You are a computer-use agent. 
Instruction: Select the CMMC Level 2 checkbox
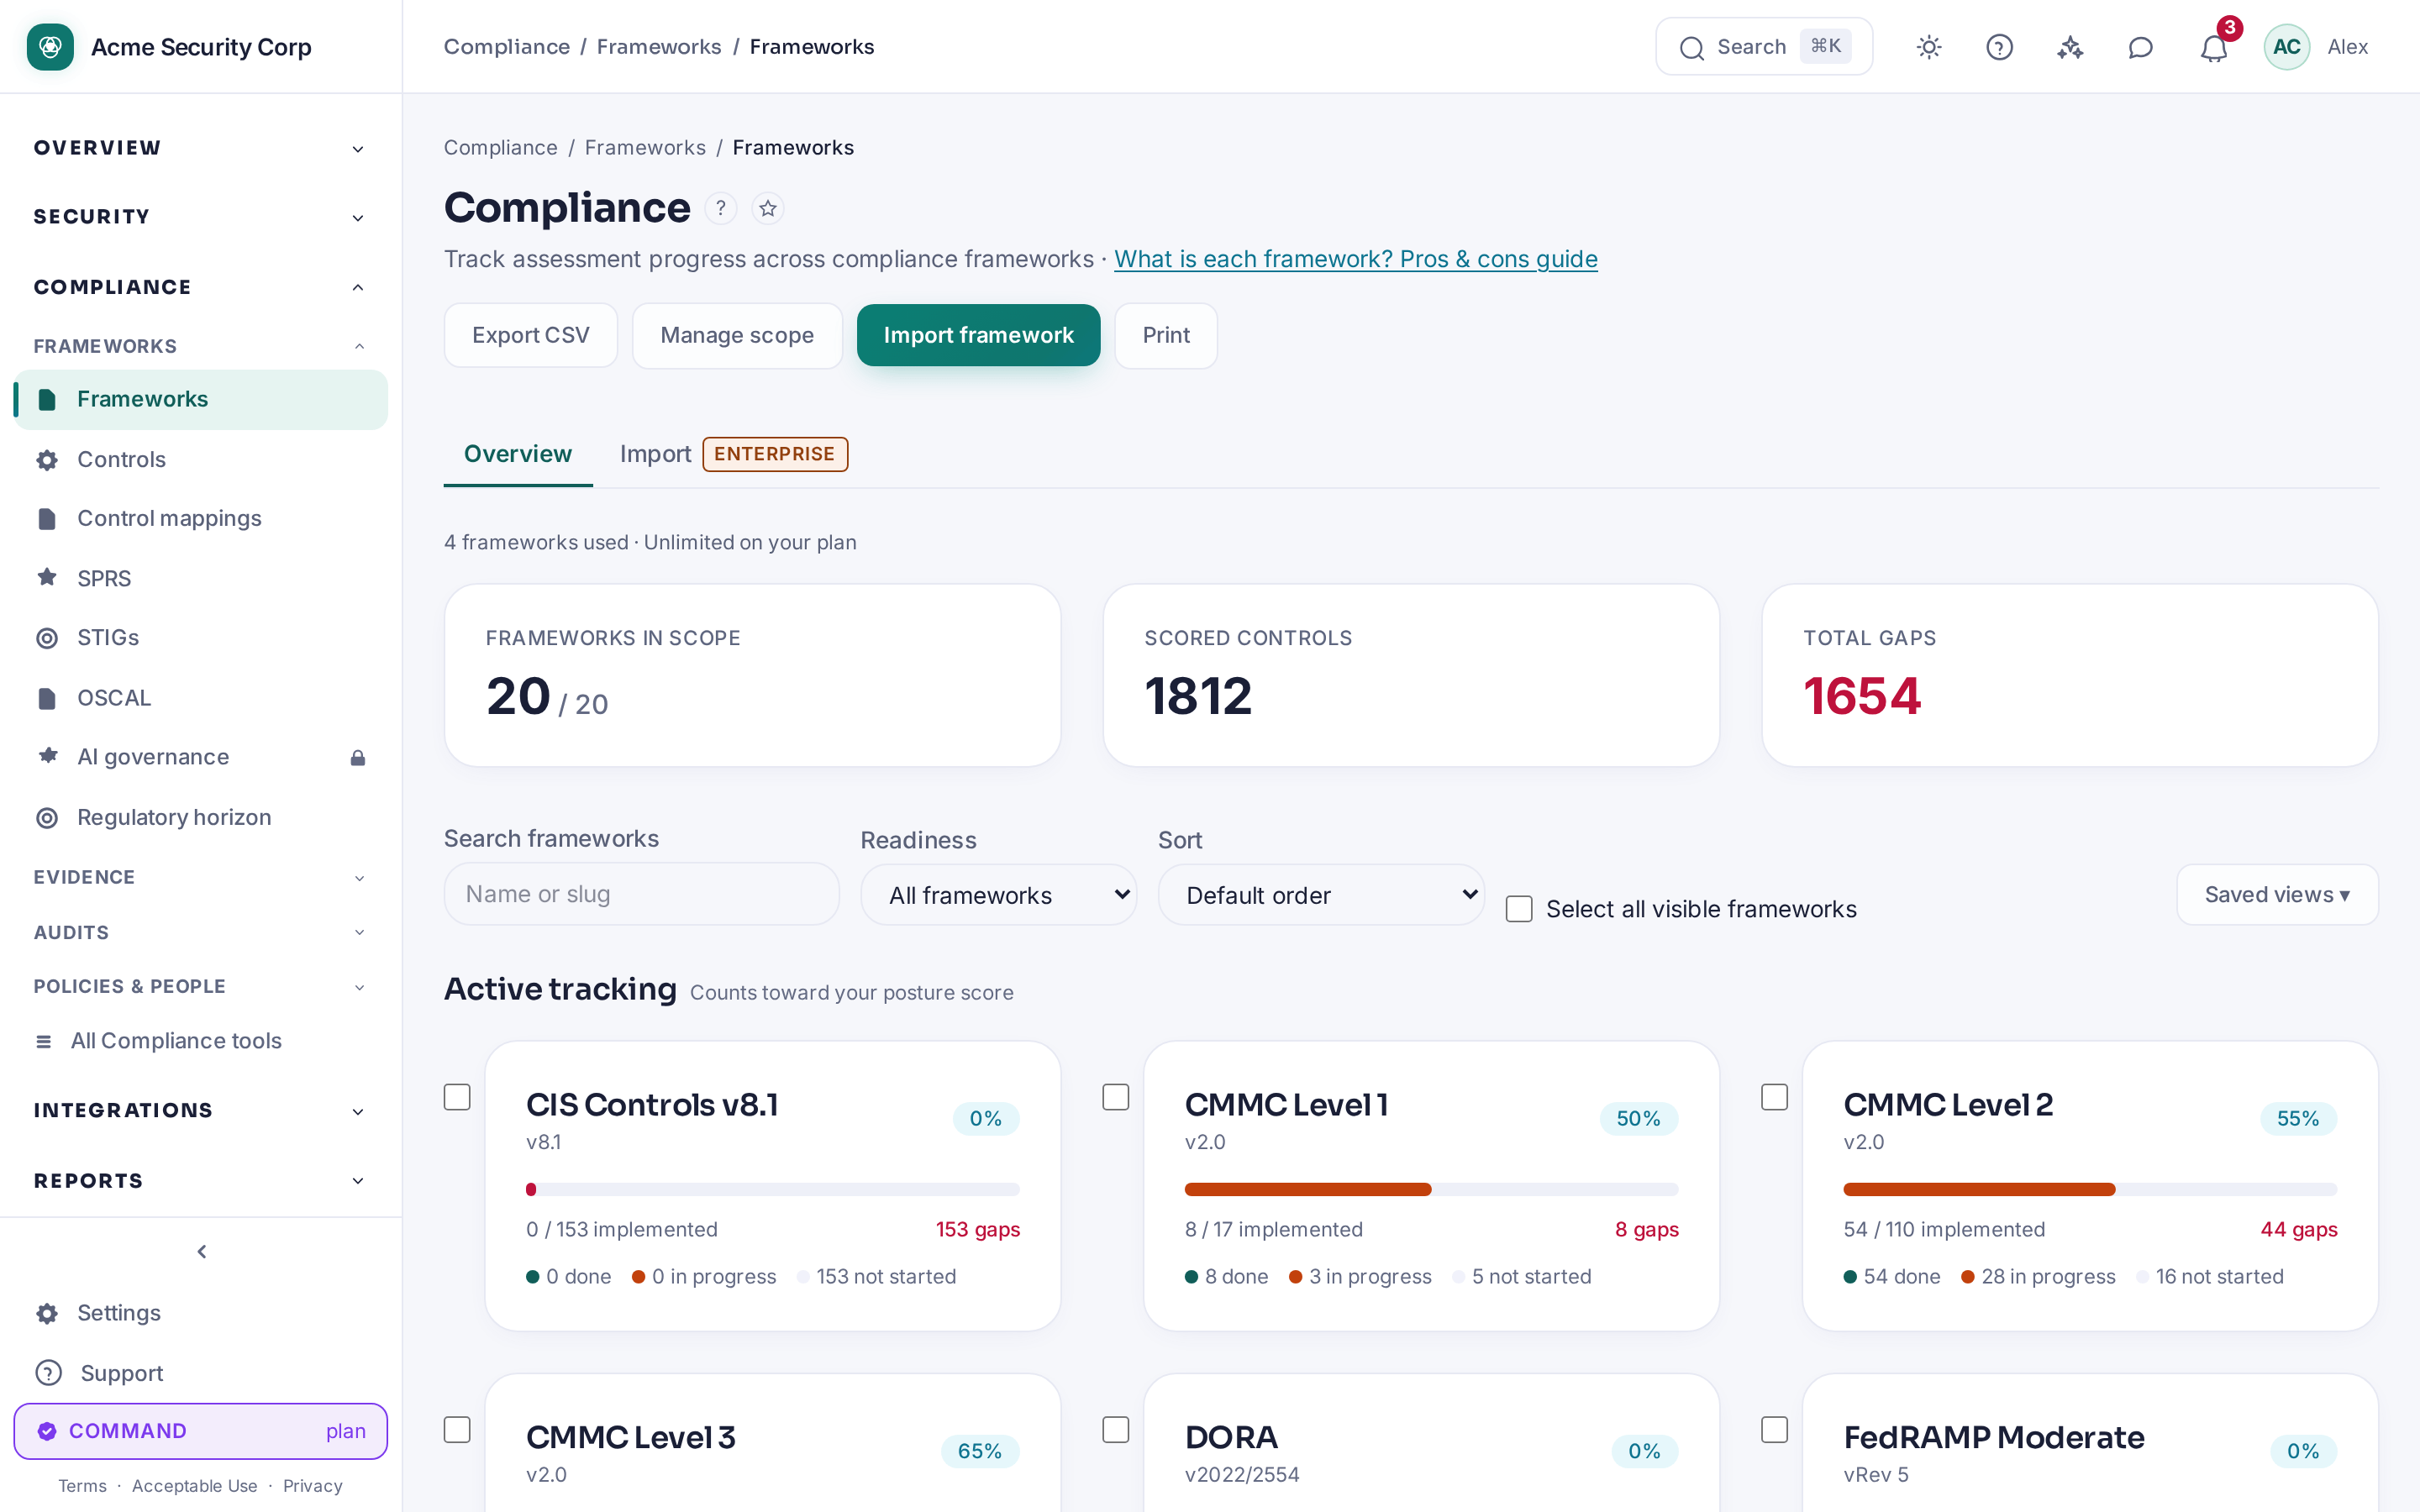point(1774,1097)
